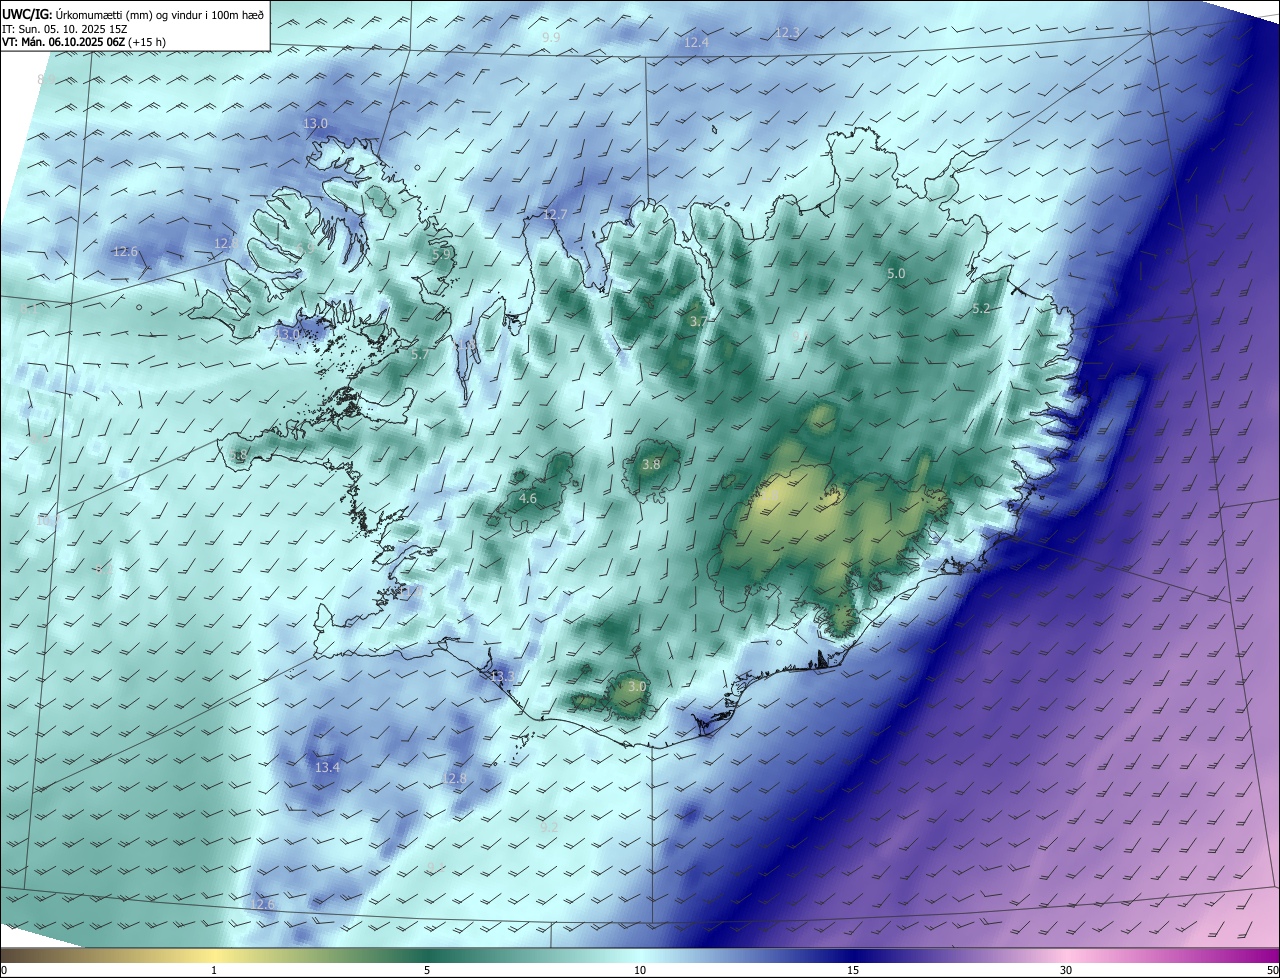Click the 1 tick on the colour scale
The height and width of the screenshot is (978, 1280).
pos(214,970)
